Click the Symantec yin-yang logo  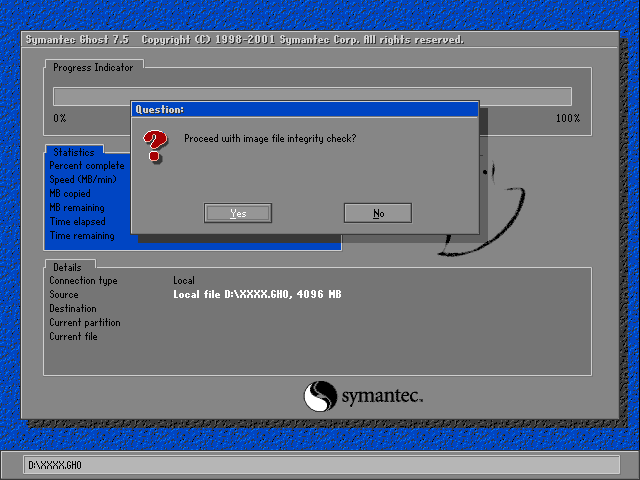(320, 396)
